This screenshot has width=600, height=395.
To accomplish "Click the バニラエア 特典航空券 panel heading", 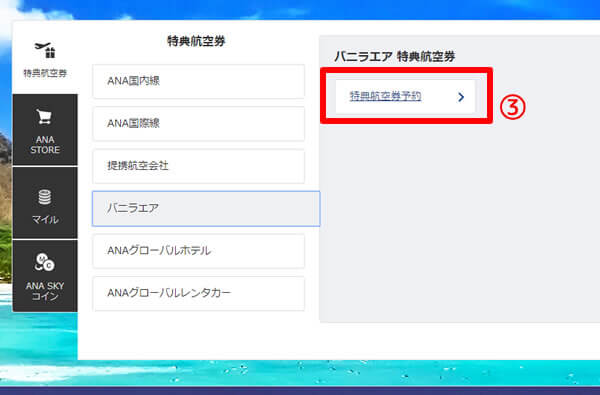I will [395, 57].
